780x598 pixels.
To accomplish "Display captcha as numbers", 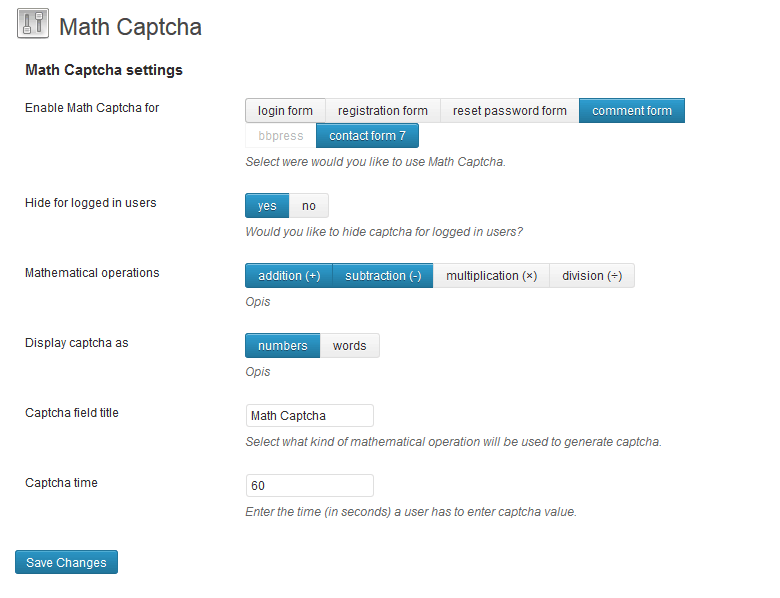I will (282, 346).
